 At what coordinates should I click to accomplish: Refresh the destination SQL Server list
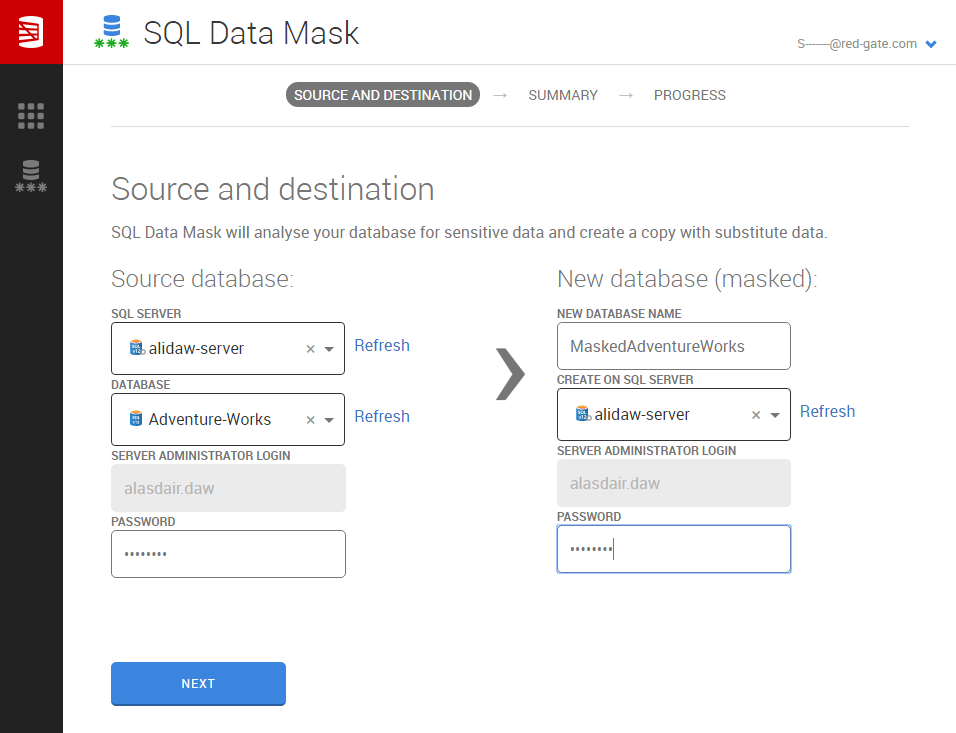point(827,411)
